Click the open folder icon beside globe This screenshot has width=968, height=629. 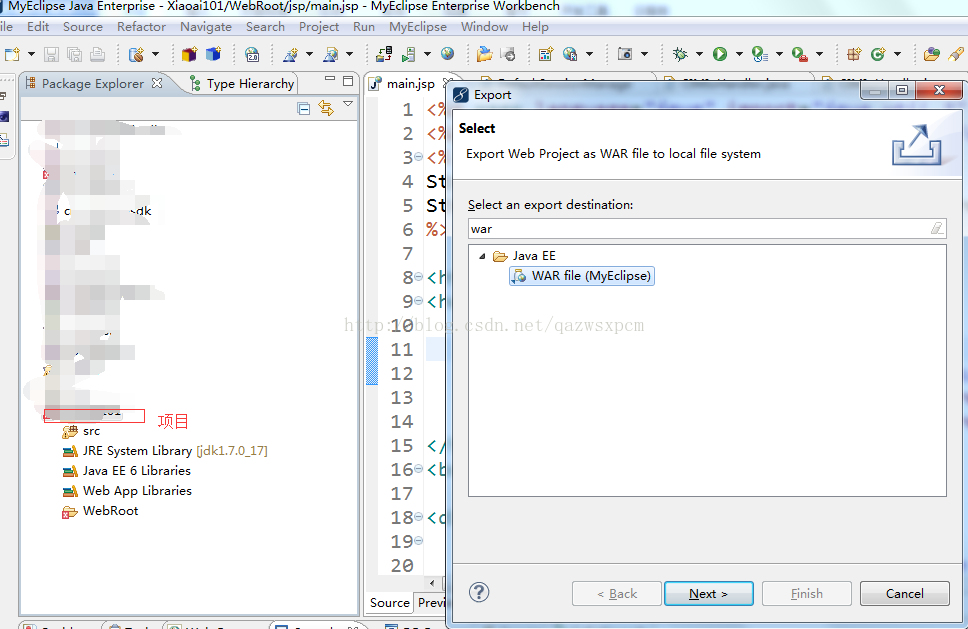pos(485,54)
